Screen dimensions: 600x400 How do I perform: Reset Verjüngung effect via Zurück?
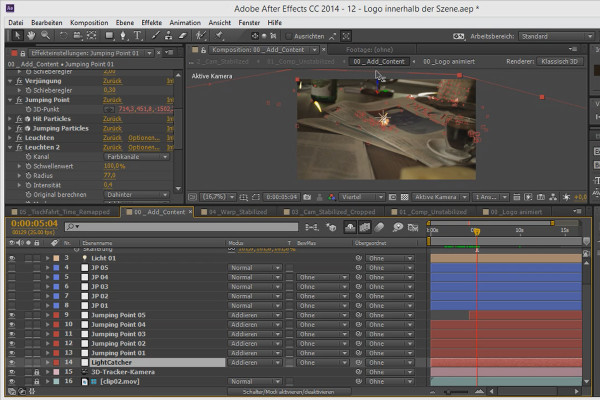tap(112, 81)
